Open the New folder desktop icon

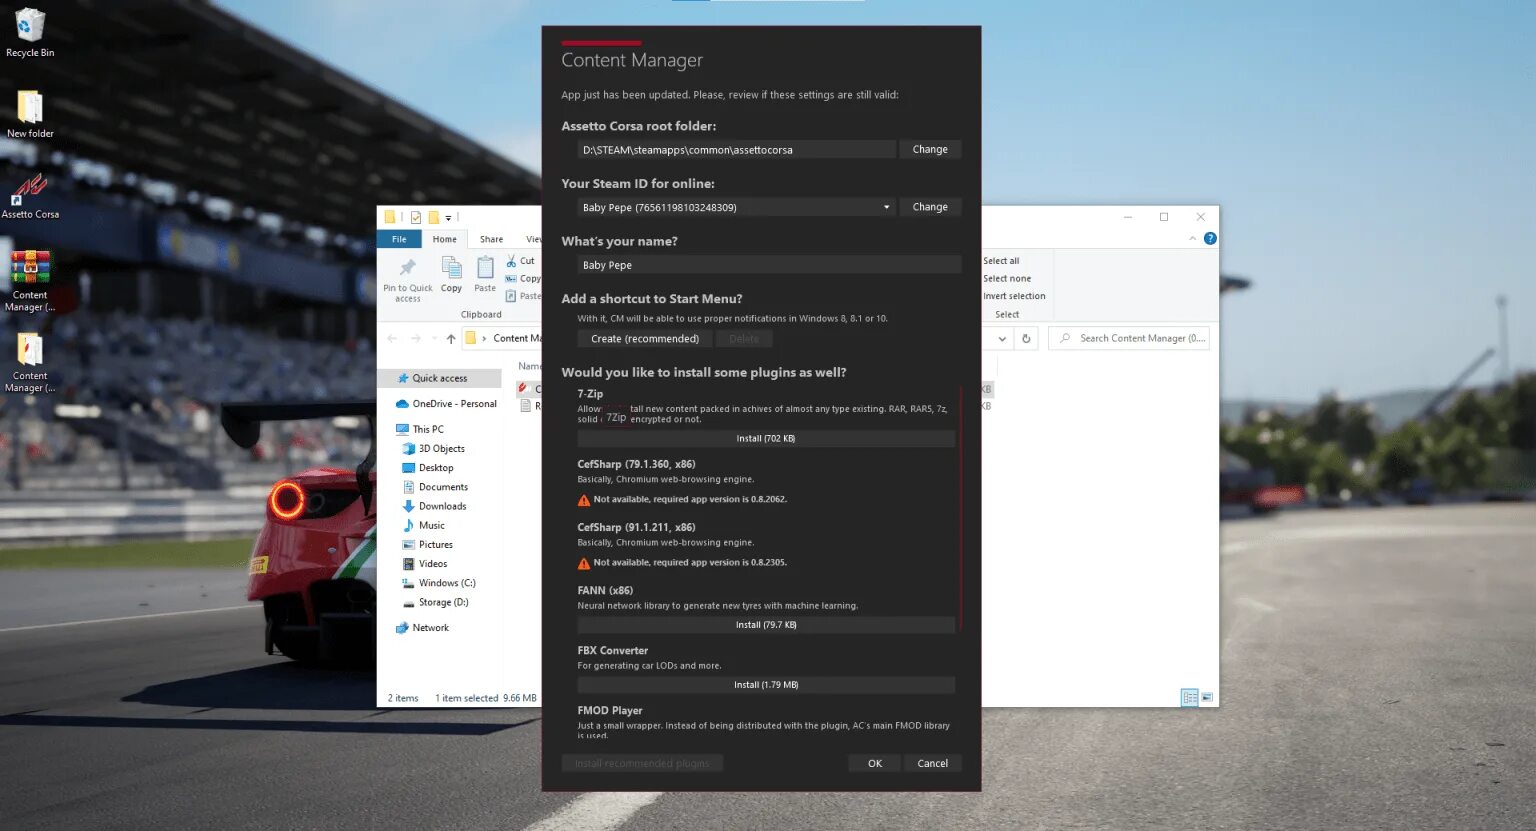click(30, 114)
